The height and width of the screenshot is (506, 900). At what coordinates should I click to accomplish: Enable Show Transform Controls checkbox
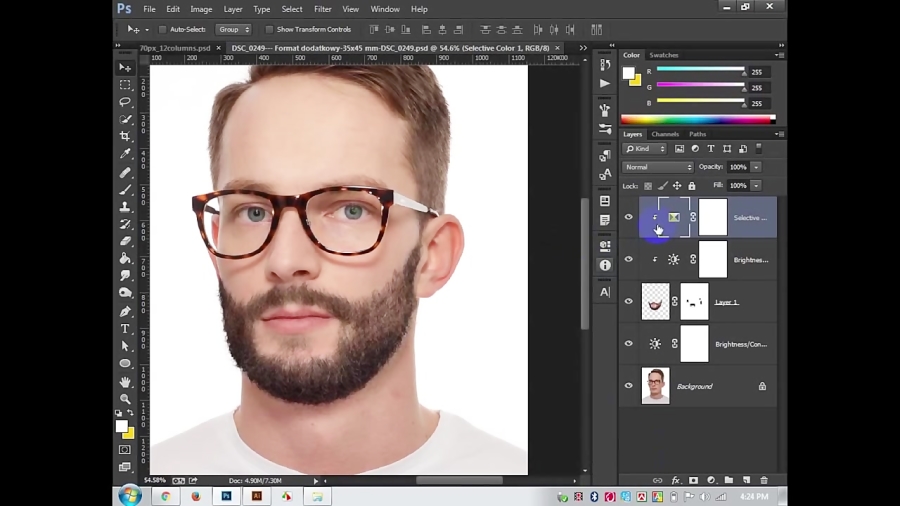click(269, 29)
